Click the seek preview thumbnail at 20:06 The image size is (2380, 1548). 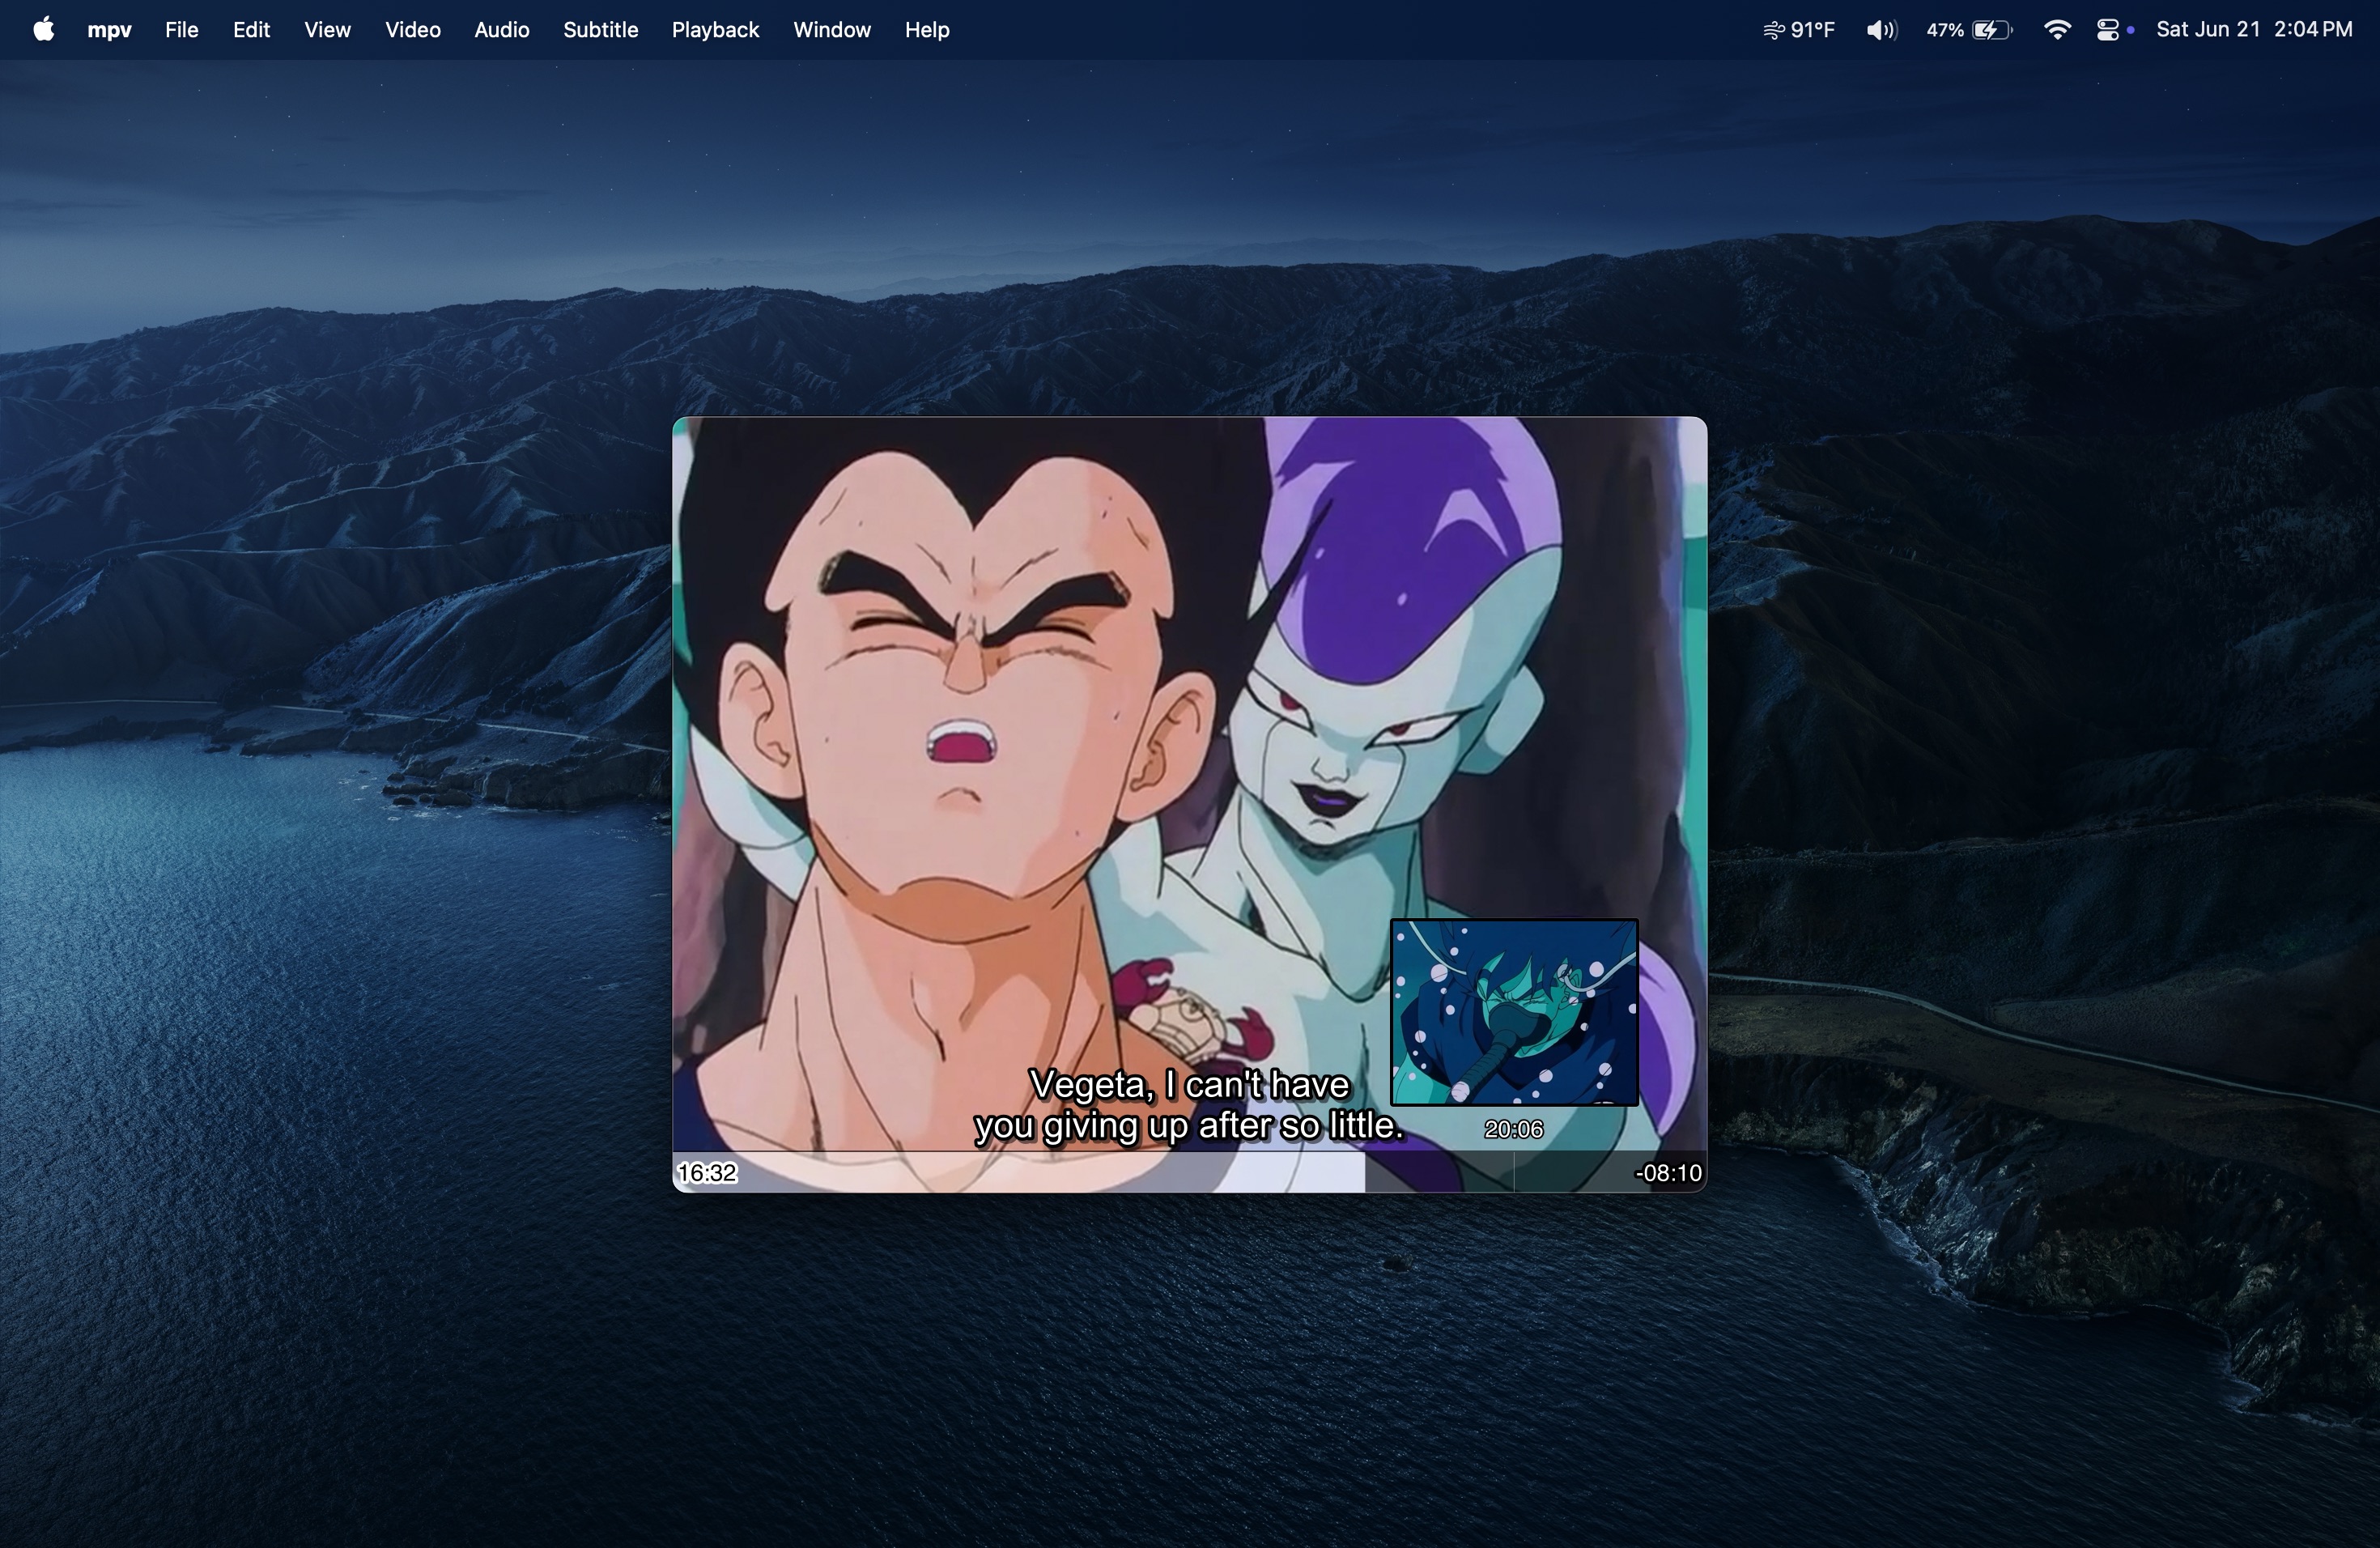coord(1514,1012)
